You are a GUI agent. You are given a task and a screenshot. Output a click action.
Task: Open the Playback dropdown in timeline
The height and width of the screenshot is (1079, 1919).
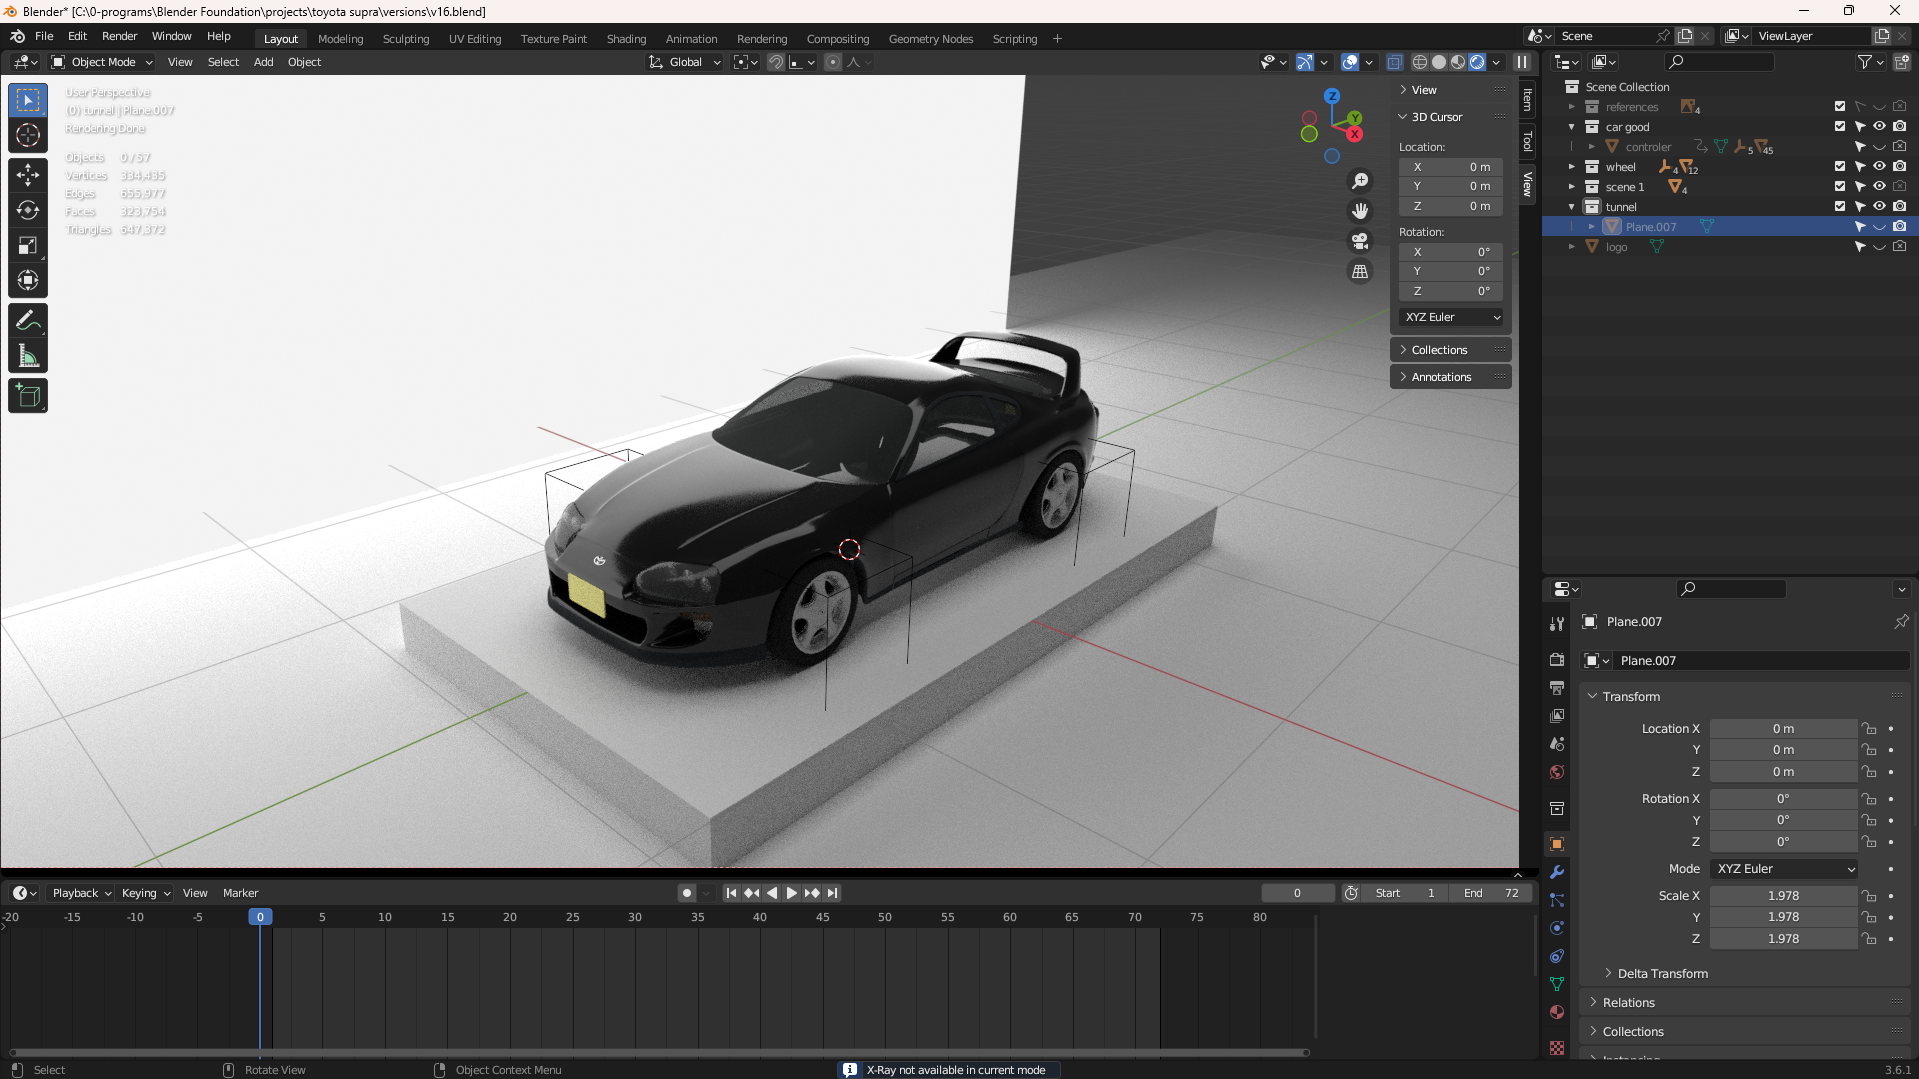click(x=82, y=893)
